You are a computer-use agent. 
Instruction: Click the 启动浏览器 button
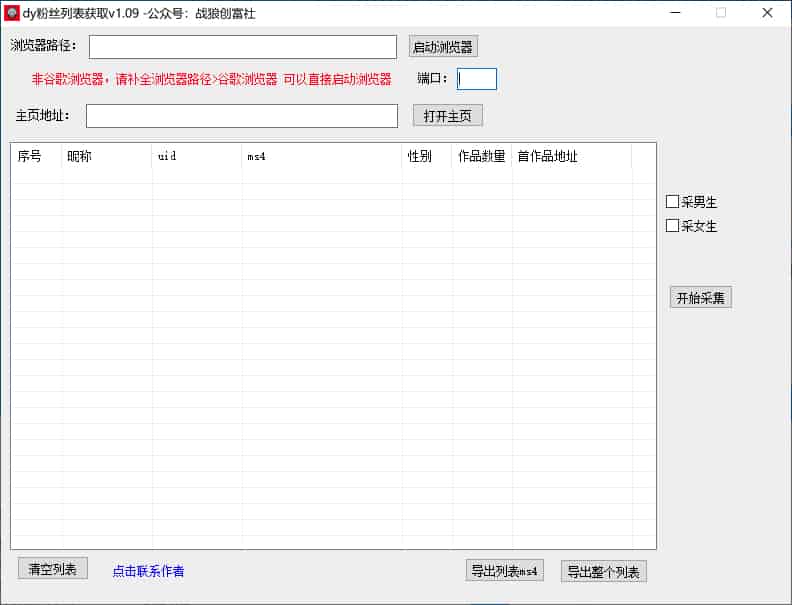pyautogui.click(x=443, y=47)
